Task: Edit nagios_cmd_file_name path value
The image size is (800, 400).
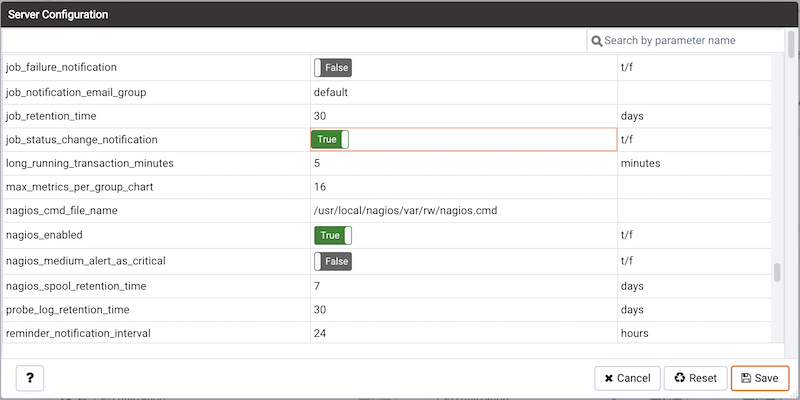Action: click(464, 210)
